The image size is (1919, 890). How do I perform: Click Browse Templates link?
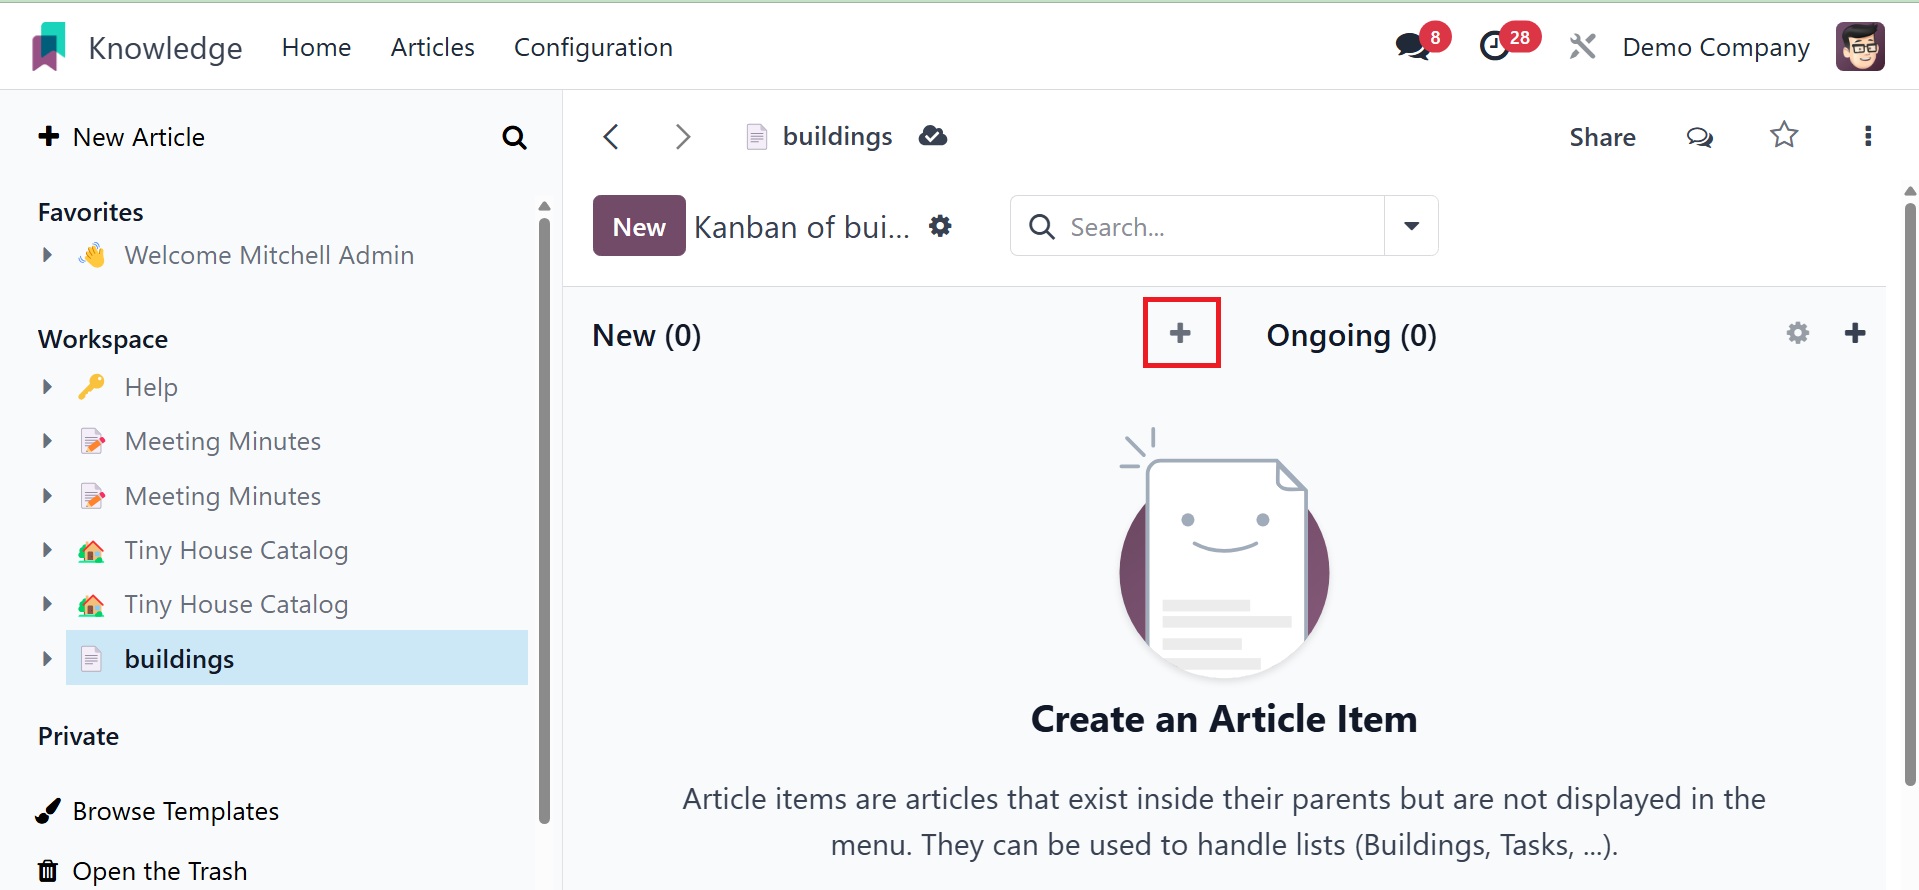click(x=175, y=811)
